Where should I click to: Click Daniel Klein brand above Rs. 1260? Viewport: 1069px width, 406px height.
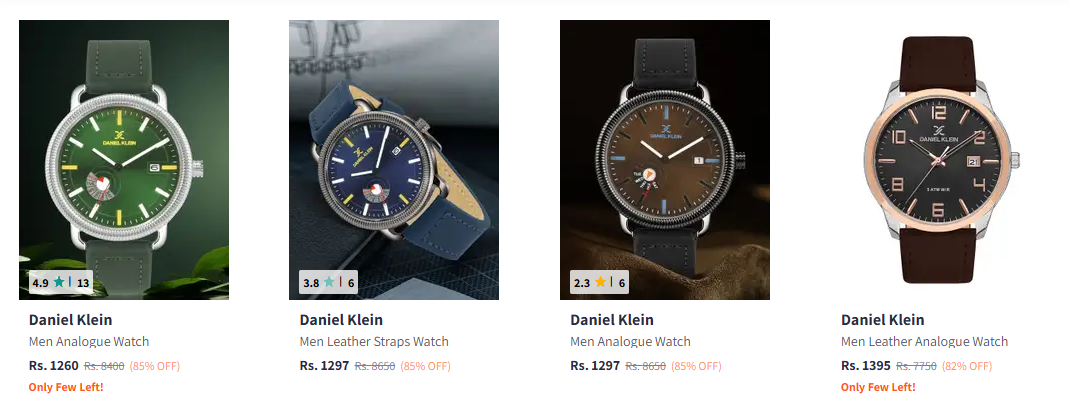tap(70, 320)
